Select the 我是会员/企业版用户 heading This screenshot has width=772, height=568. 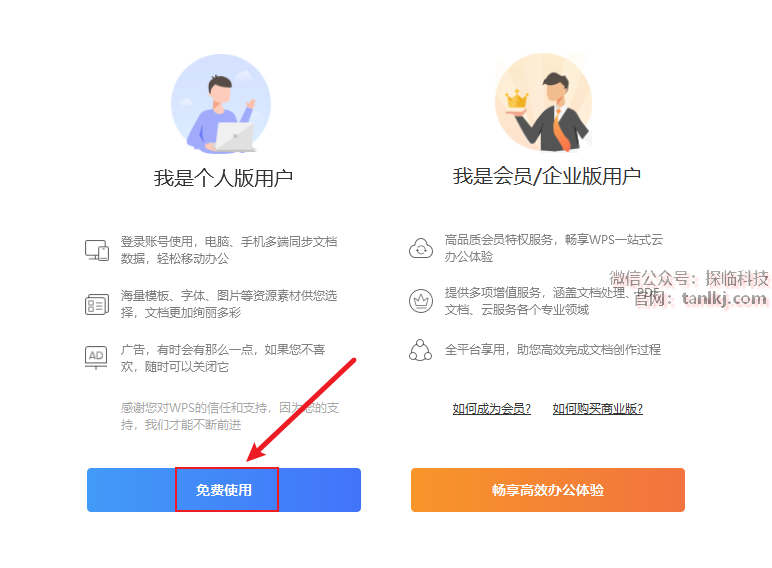[547, 176]
